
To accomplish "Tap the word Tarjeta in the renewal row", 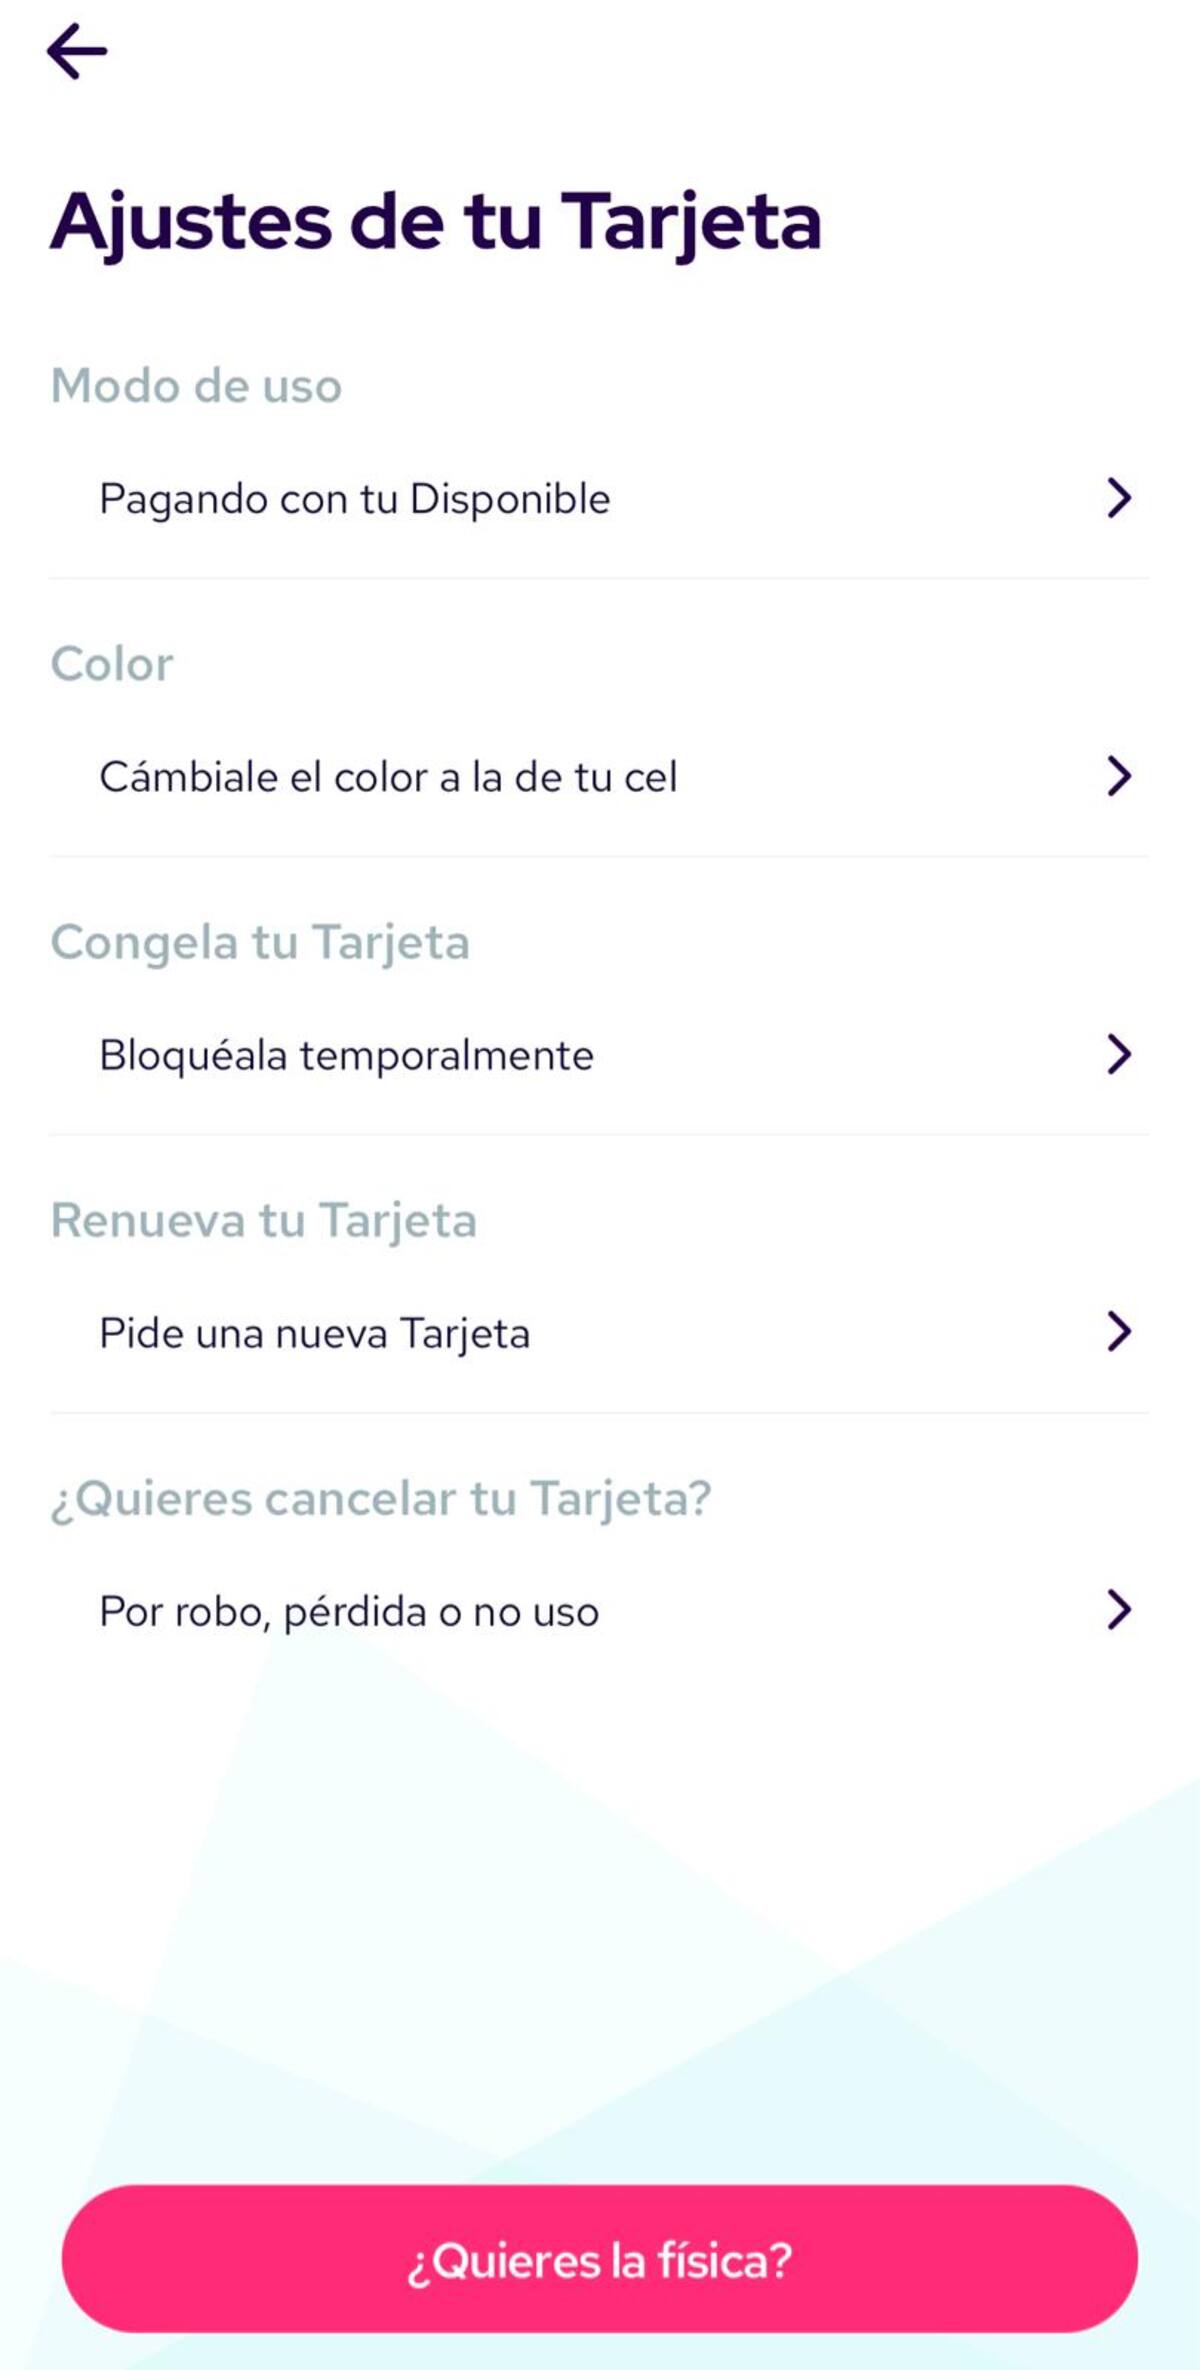I will tap(465, 1333).
